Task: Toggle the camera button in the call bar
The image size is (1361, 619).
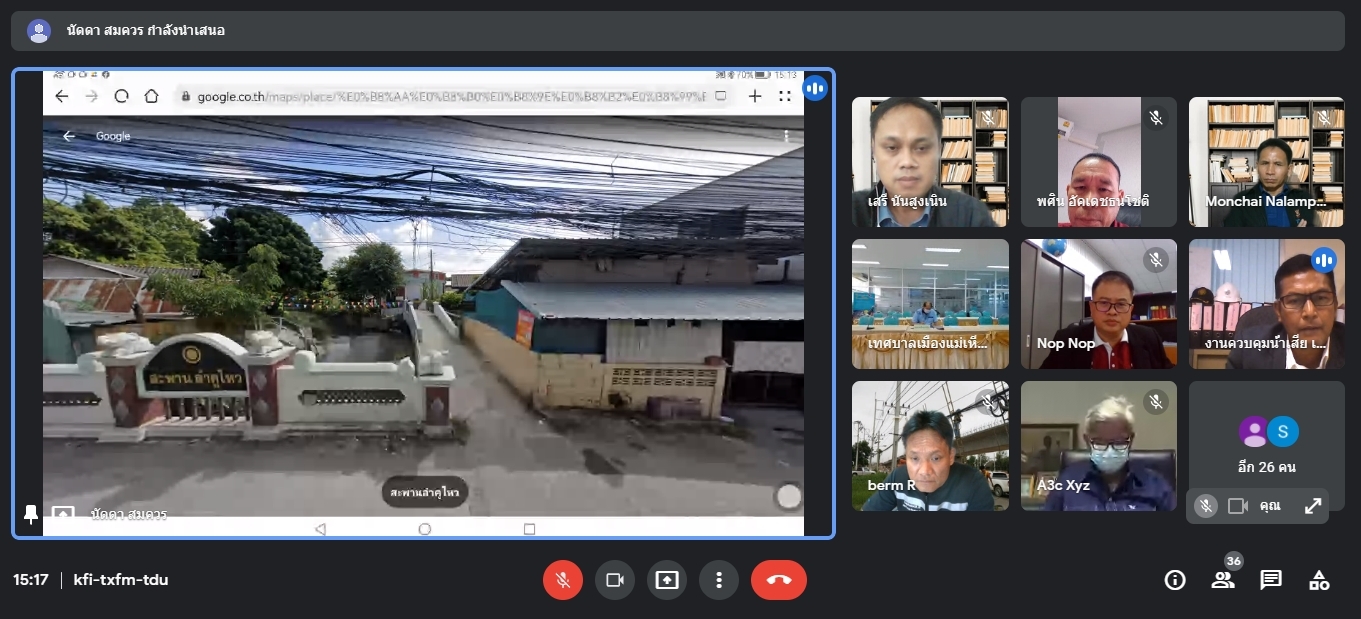Action: (615, 580)
